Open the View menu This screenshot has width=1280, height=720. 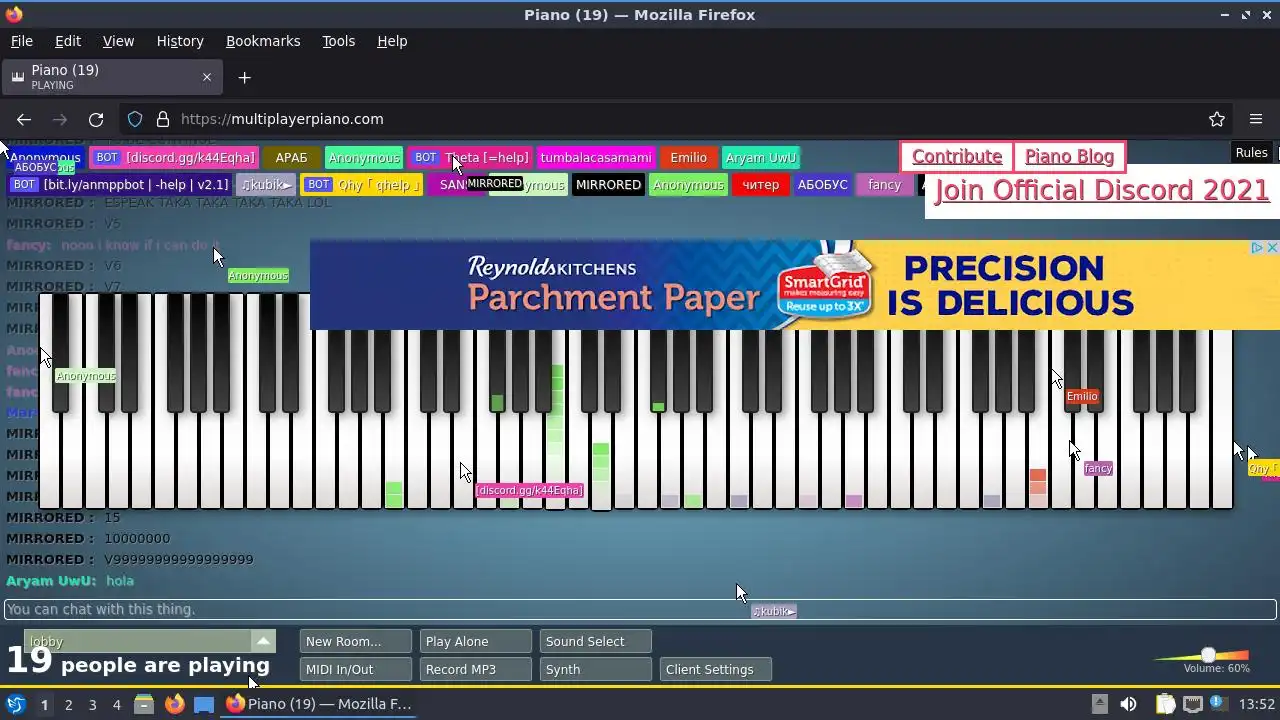pos(118,41)
